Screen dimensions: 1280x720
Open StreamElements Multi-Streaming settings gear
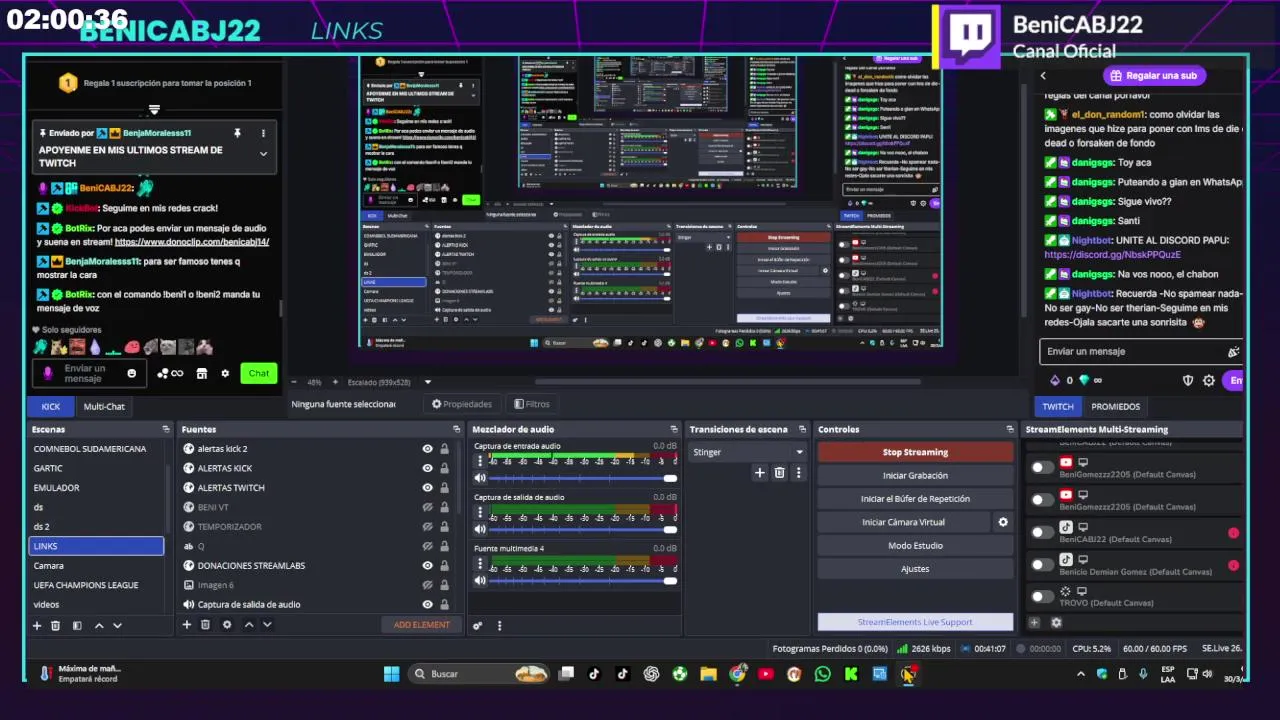click(x=1056, y=623)
